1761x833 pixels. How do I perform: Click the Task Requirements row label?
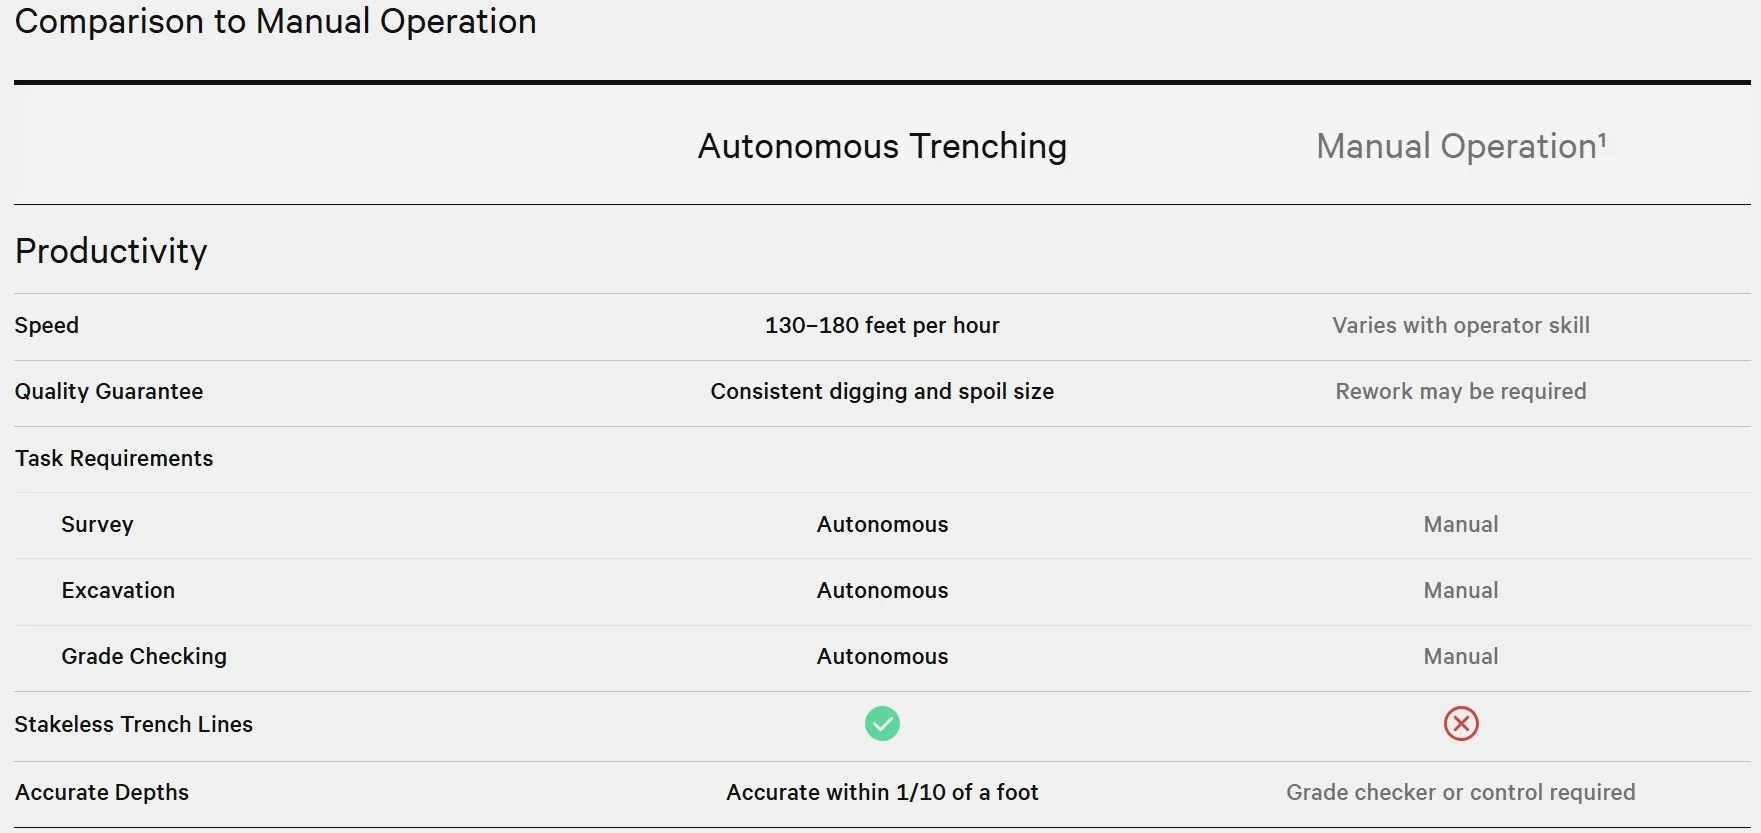coord(114,458)
